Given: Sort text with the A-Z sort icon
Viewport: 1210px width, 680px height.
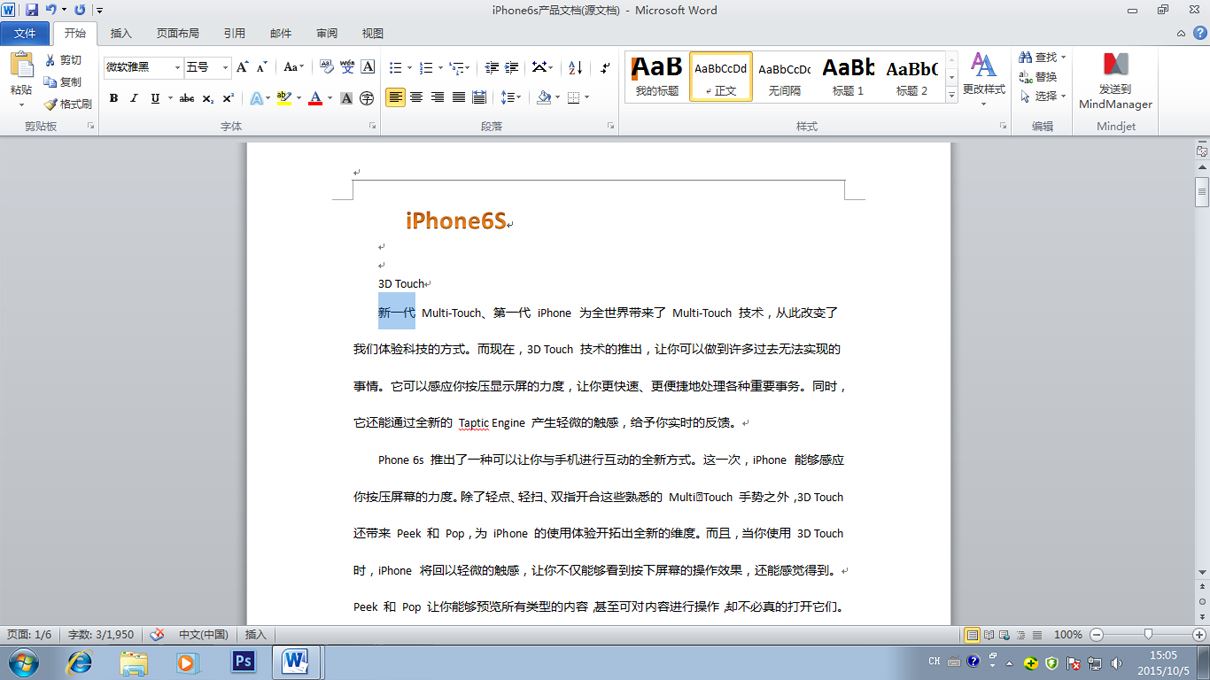Looking at the screenshot, I should point(575,67).
